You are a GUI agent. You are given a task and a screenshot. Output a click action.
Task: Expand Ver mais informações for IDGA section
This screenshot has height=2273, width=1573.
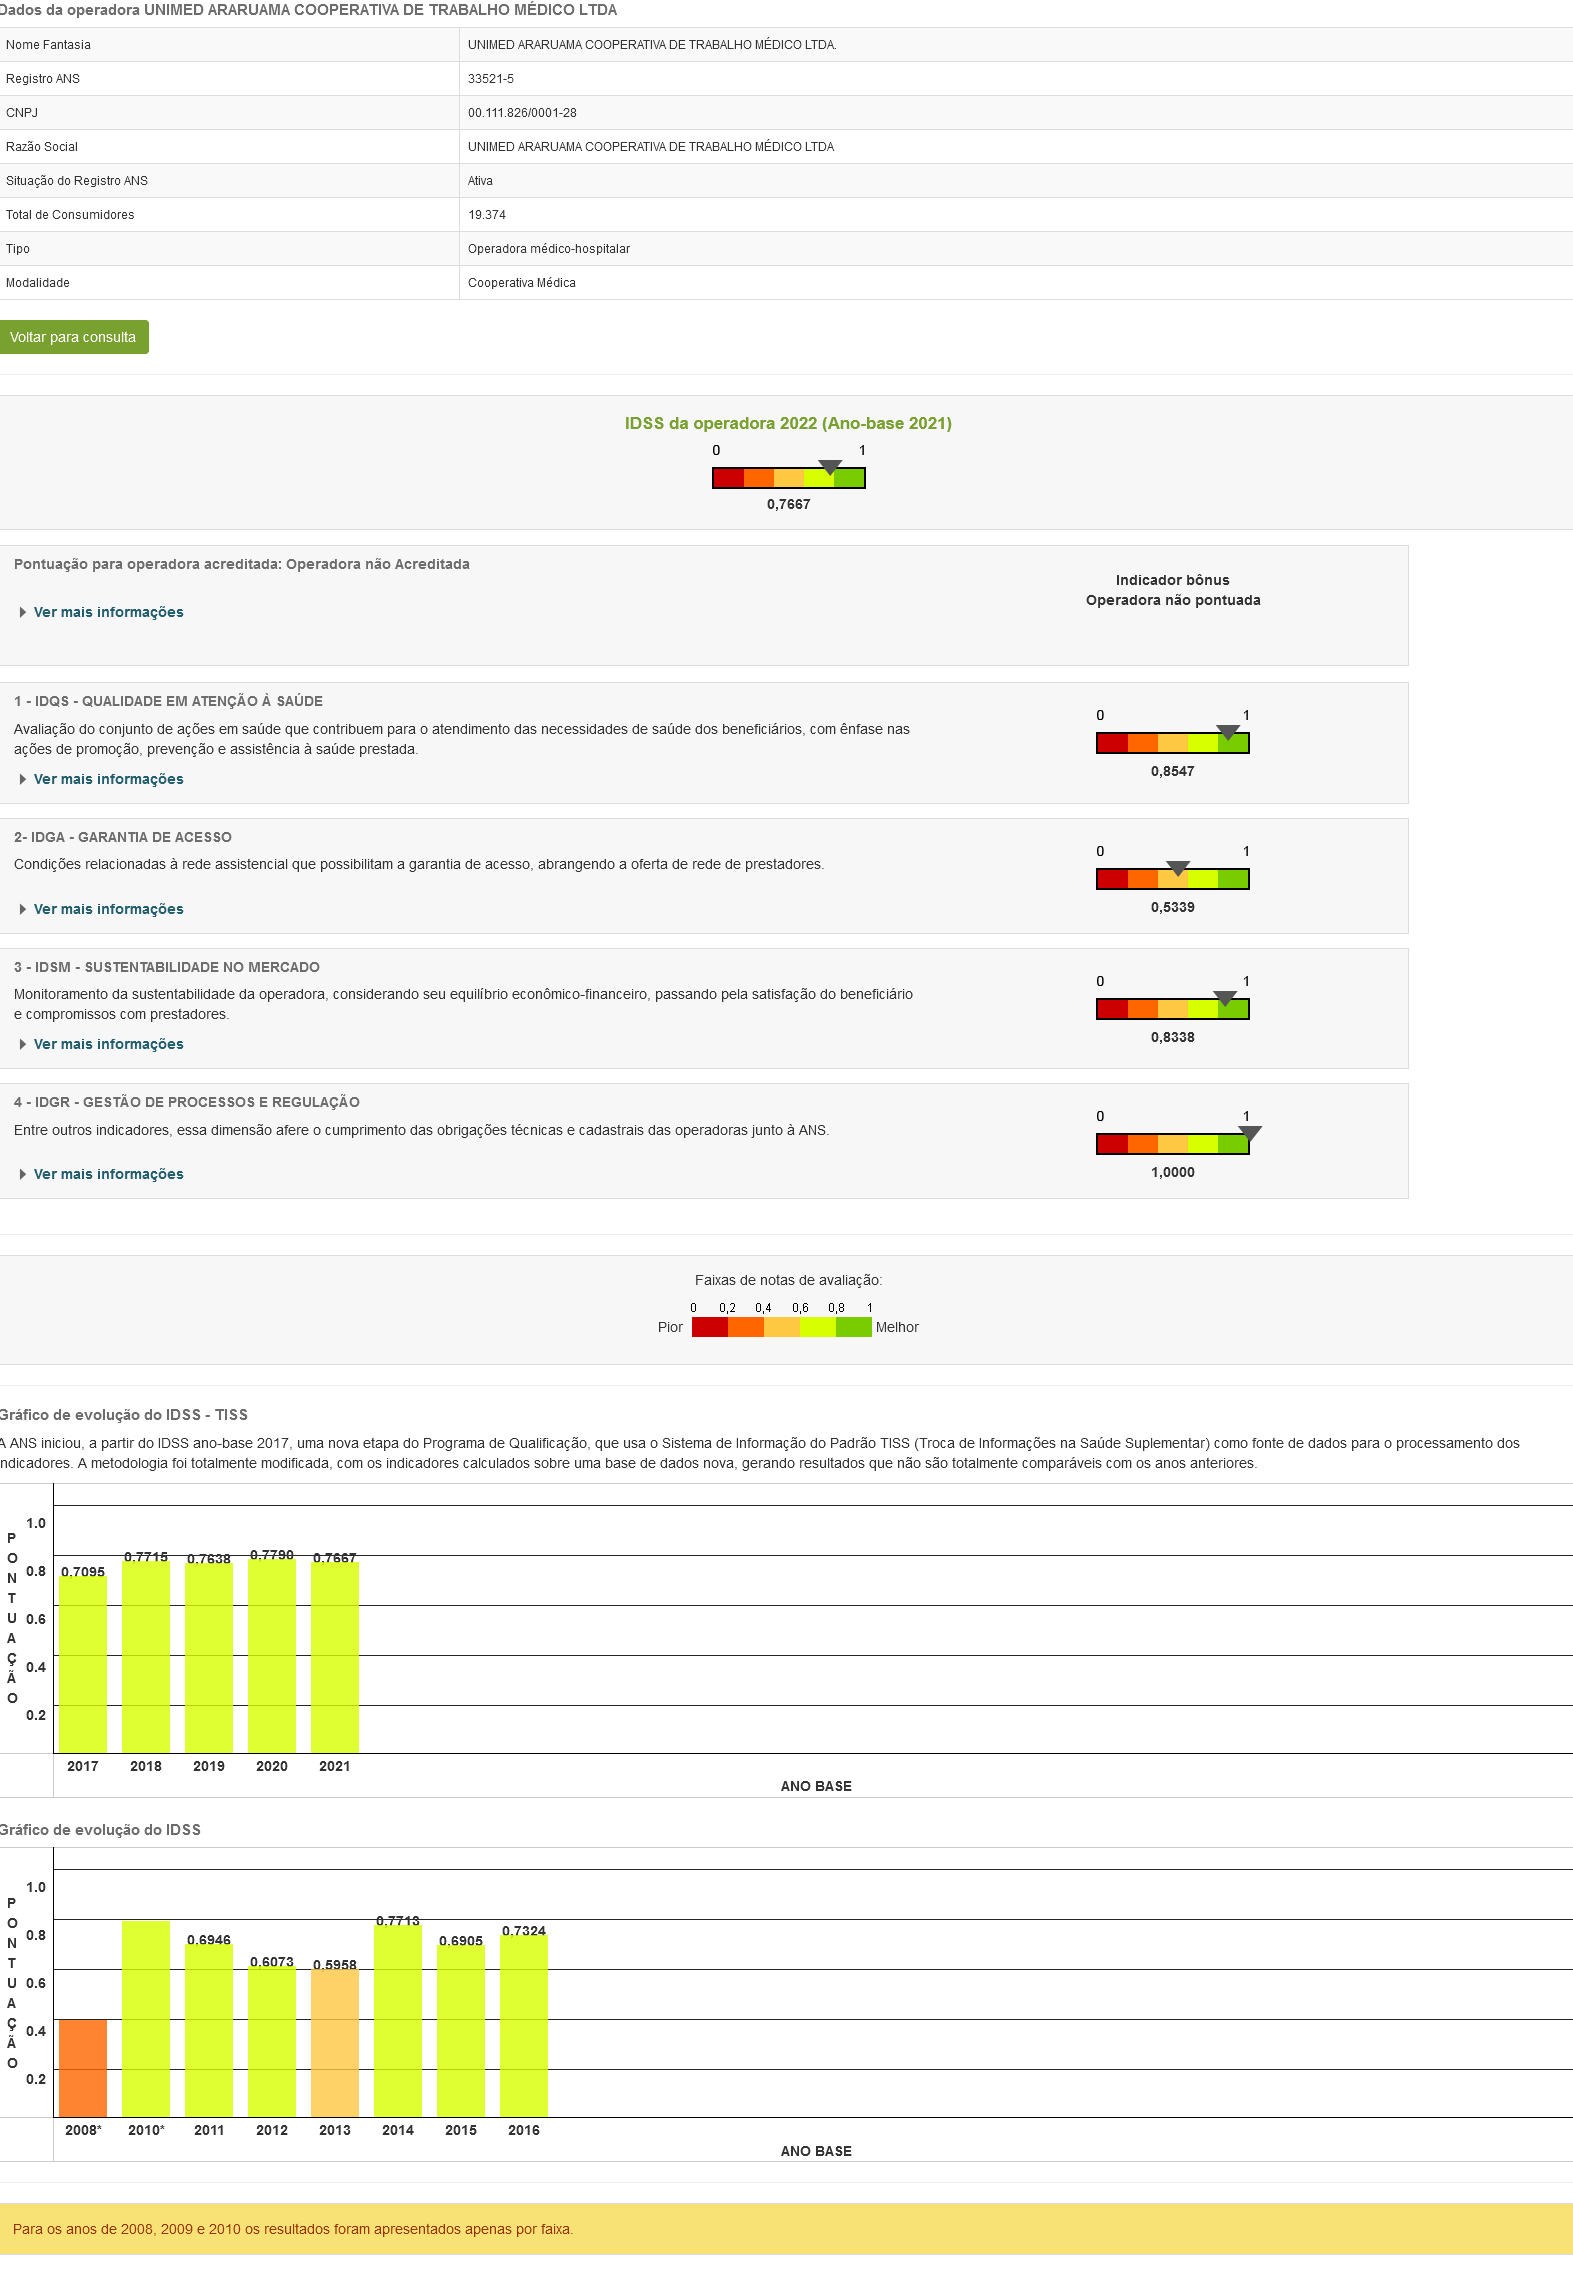pos(108,909)
